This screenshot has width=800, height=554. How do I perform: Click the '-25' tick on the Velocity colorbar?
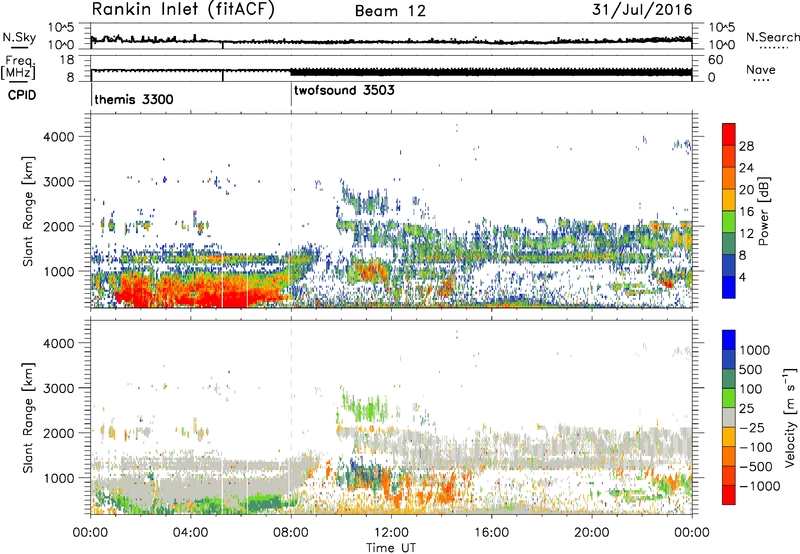click(x=753, y=428)
